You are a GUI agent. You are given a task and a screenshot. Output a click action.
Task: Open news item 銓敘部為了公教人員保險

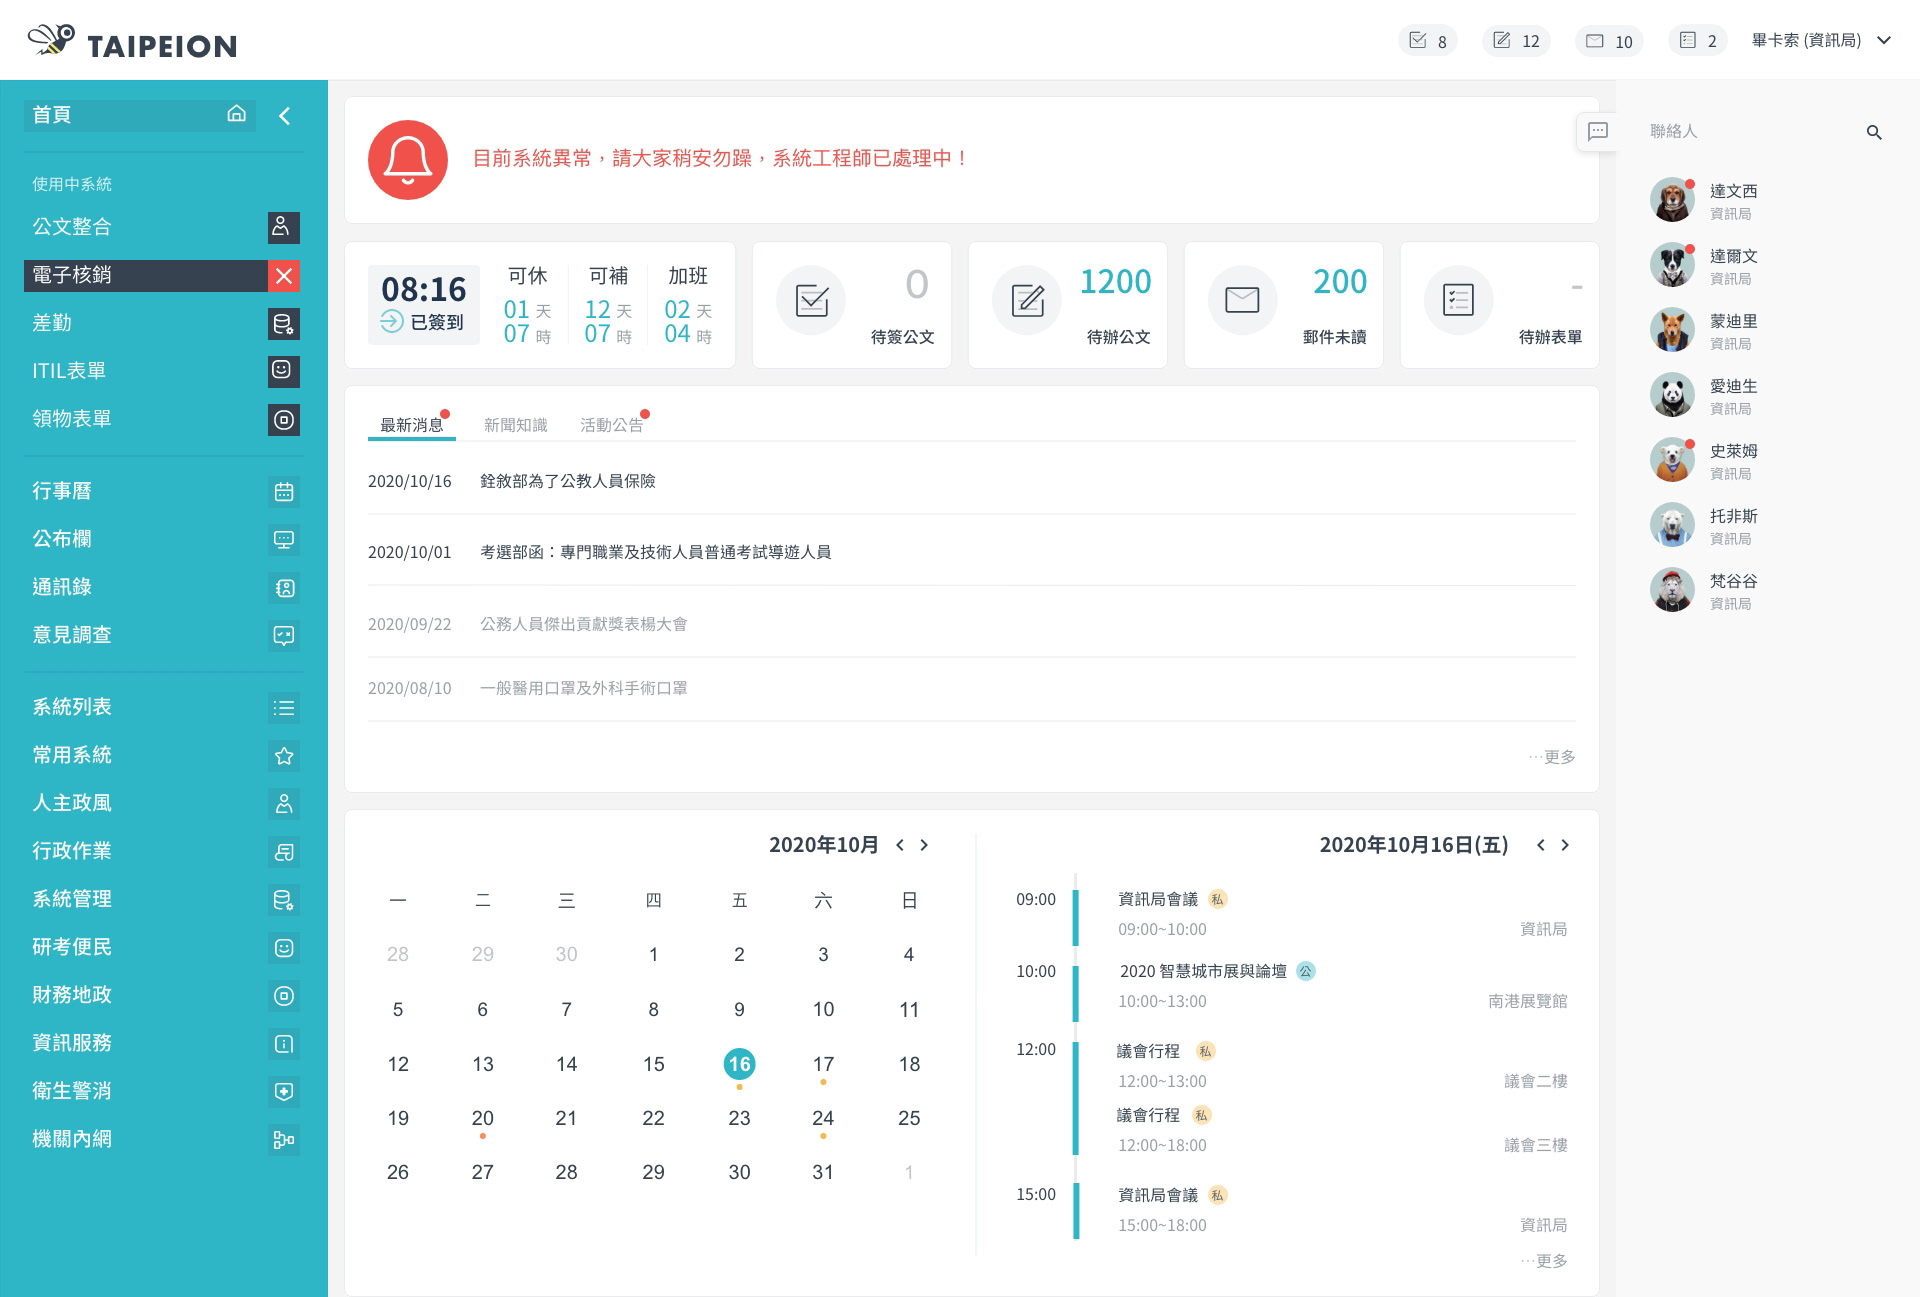tap(567, 481)
